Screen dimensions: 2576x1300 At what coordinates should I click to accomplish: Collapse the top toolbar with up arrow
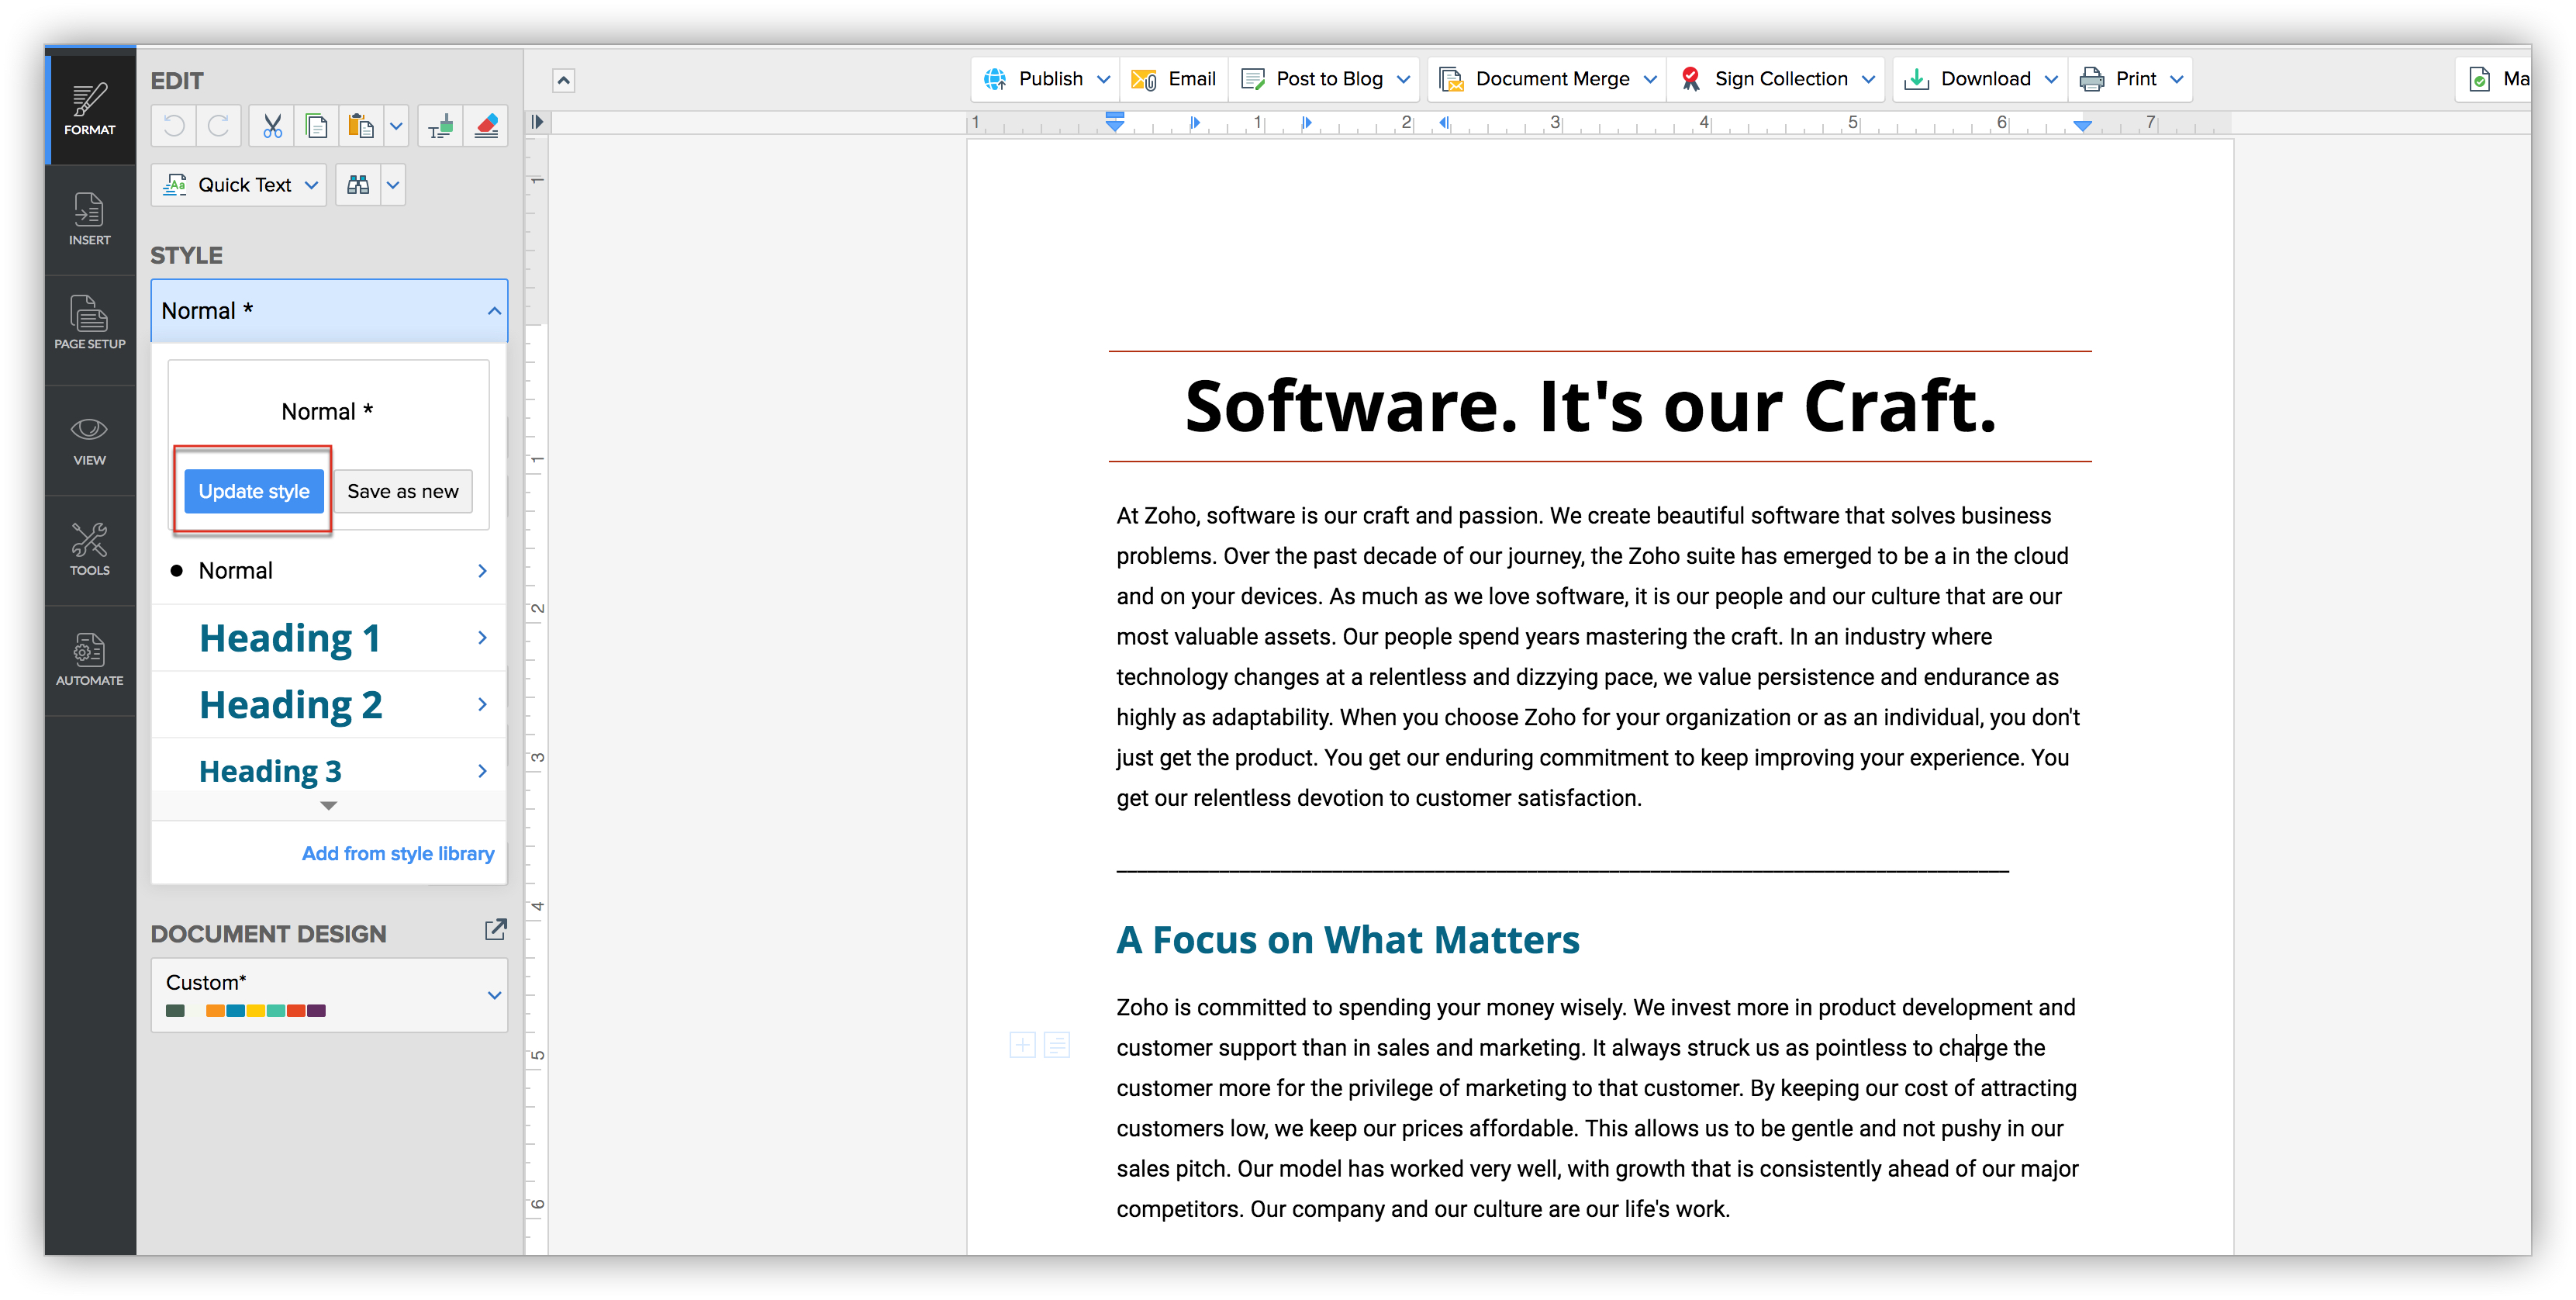coord(564,80)
